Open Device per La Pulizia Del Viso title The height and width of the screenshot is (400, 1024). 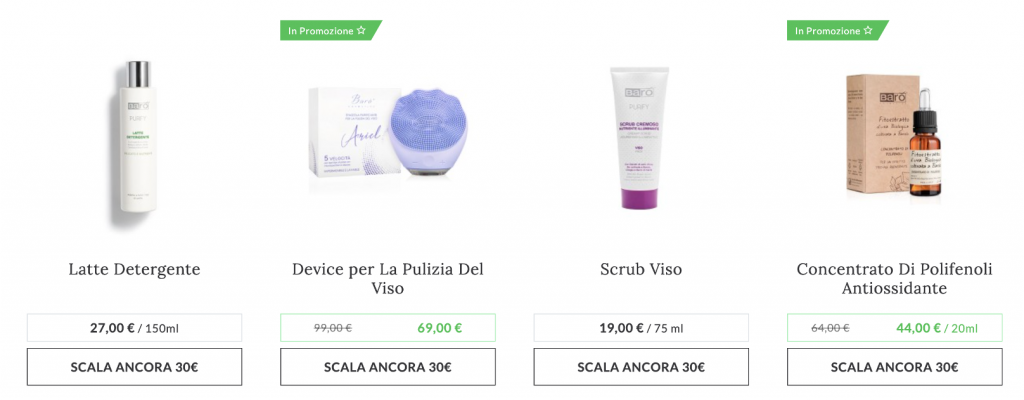coord(388,278)
